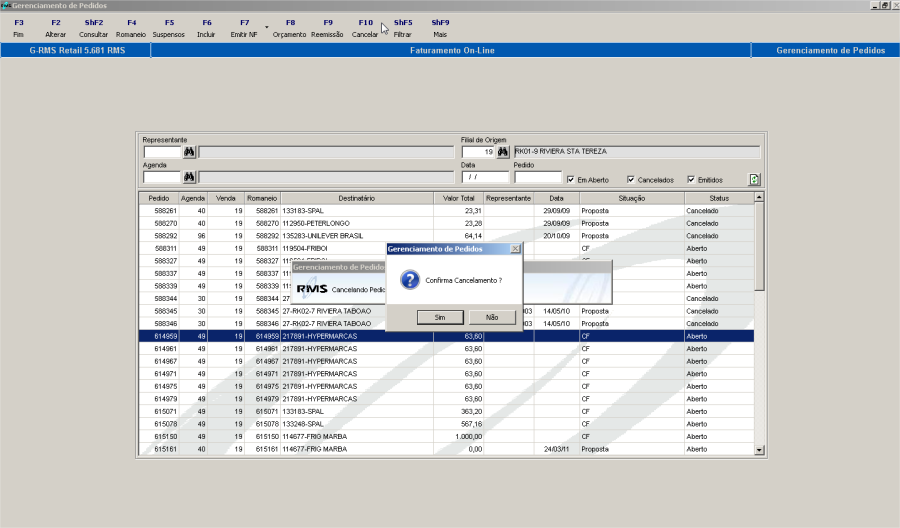Open the binoculars search for Representante
900x528 pixels.
189,152
